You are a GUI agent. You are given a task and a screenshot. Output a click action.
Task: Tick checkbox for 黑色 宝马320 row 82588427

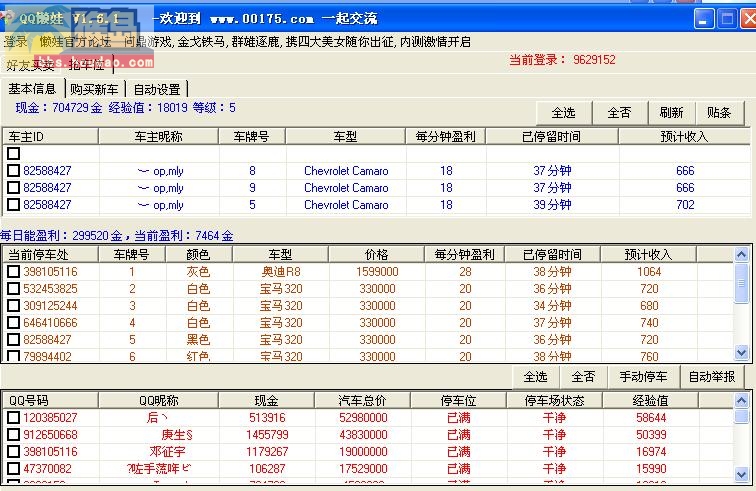14,340
